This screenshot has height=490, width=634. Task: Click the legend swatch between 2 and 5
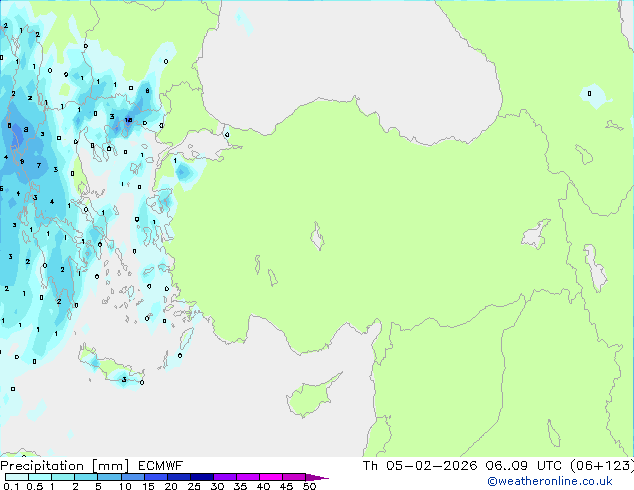86,477
